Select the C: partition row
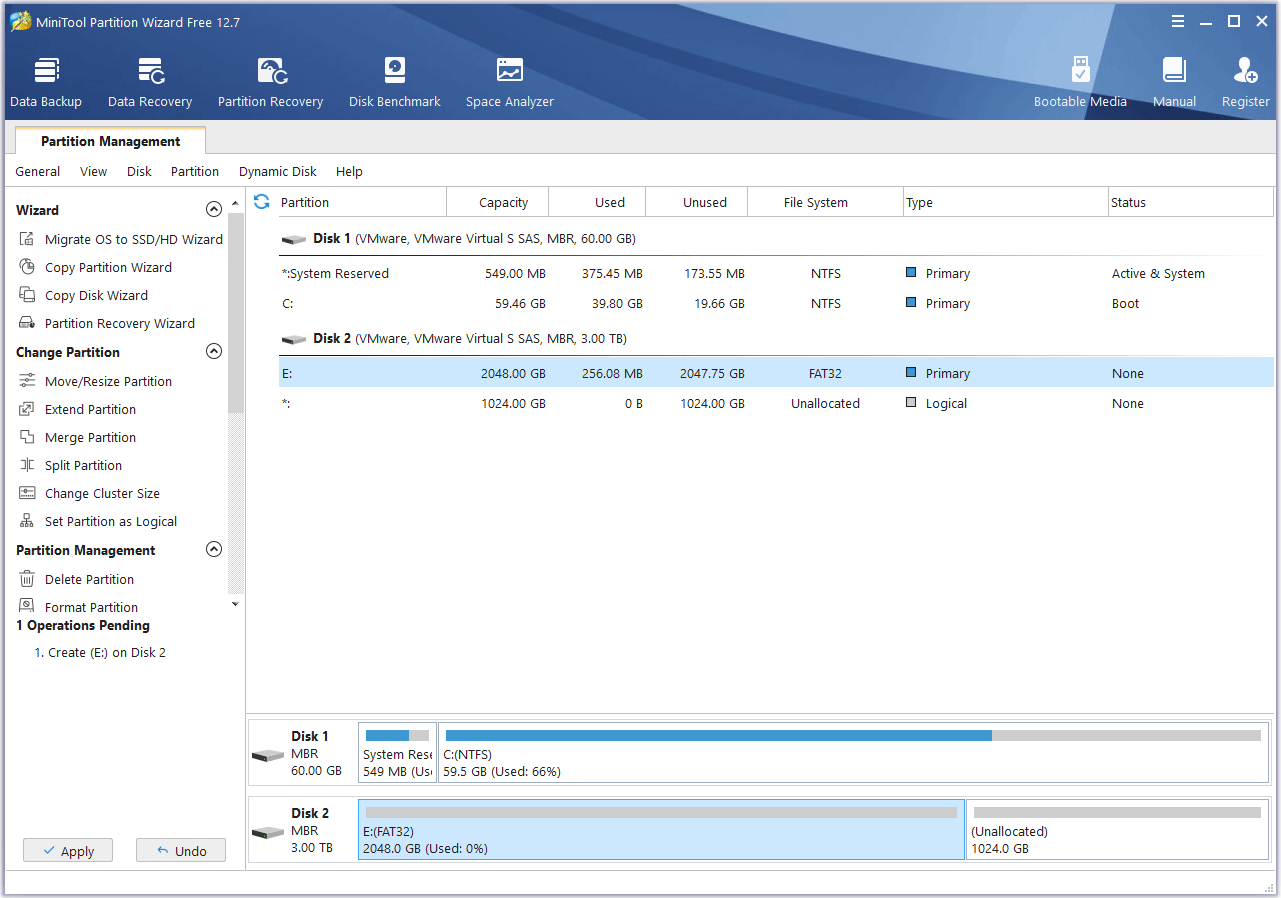1281x898 pixels. [x=776, y=304]
